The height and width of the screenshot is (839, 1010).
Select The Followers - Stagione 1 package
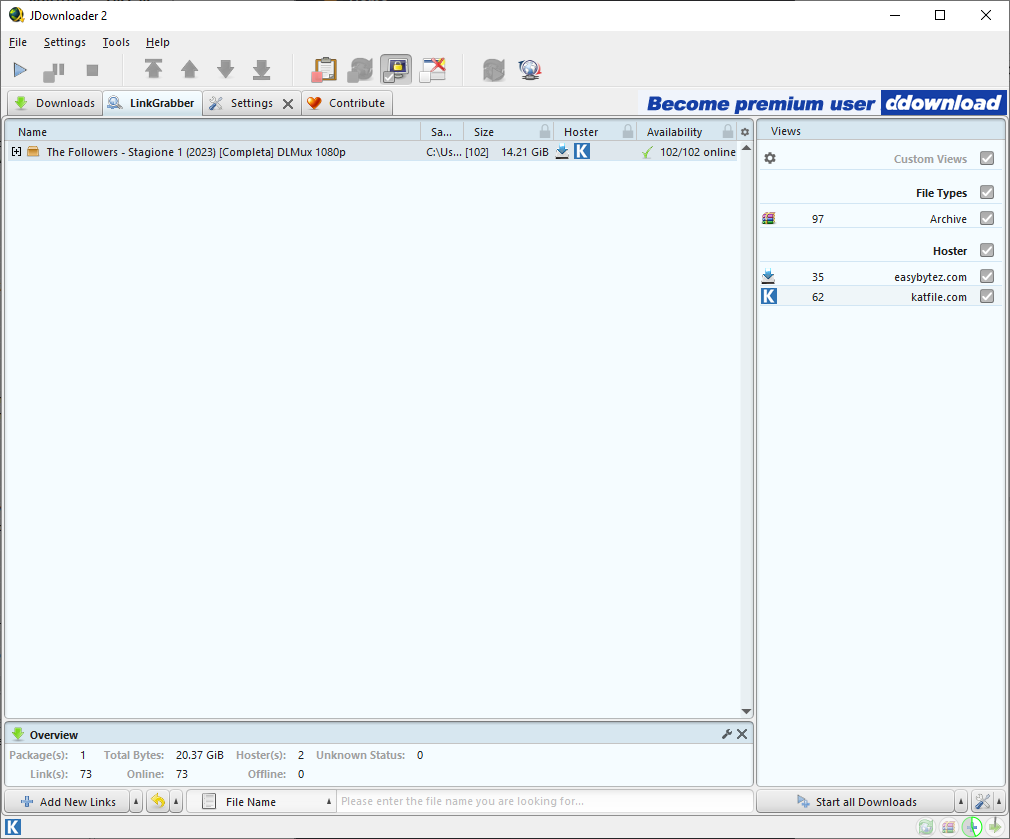pyautogui.click(x=196, y=152)
